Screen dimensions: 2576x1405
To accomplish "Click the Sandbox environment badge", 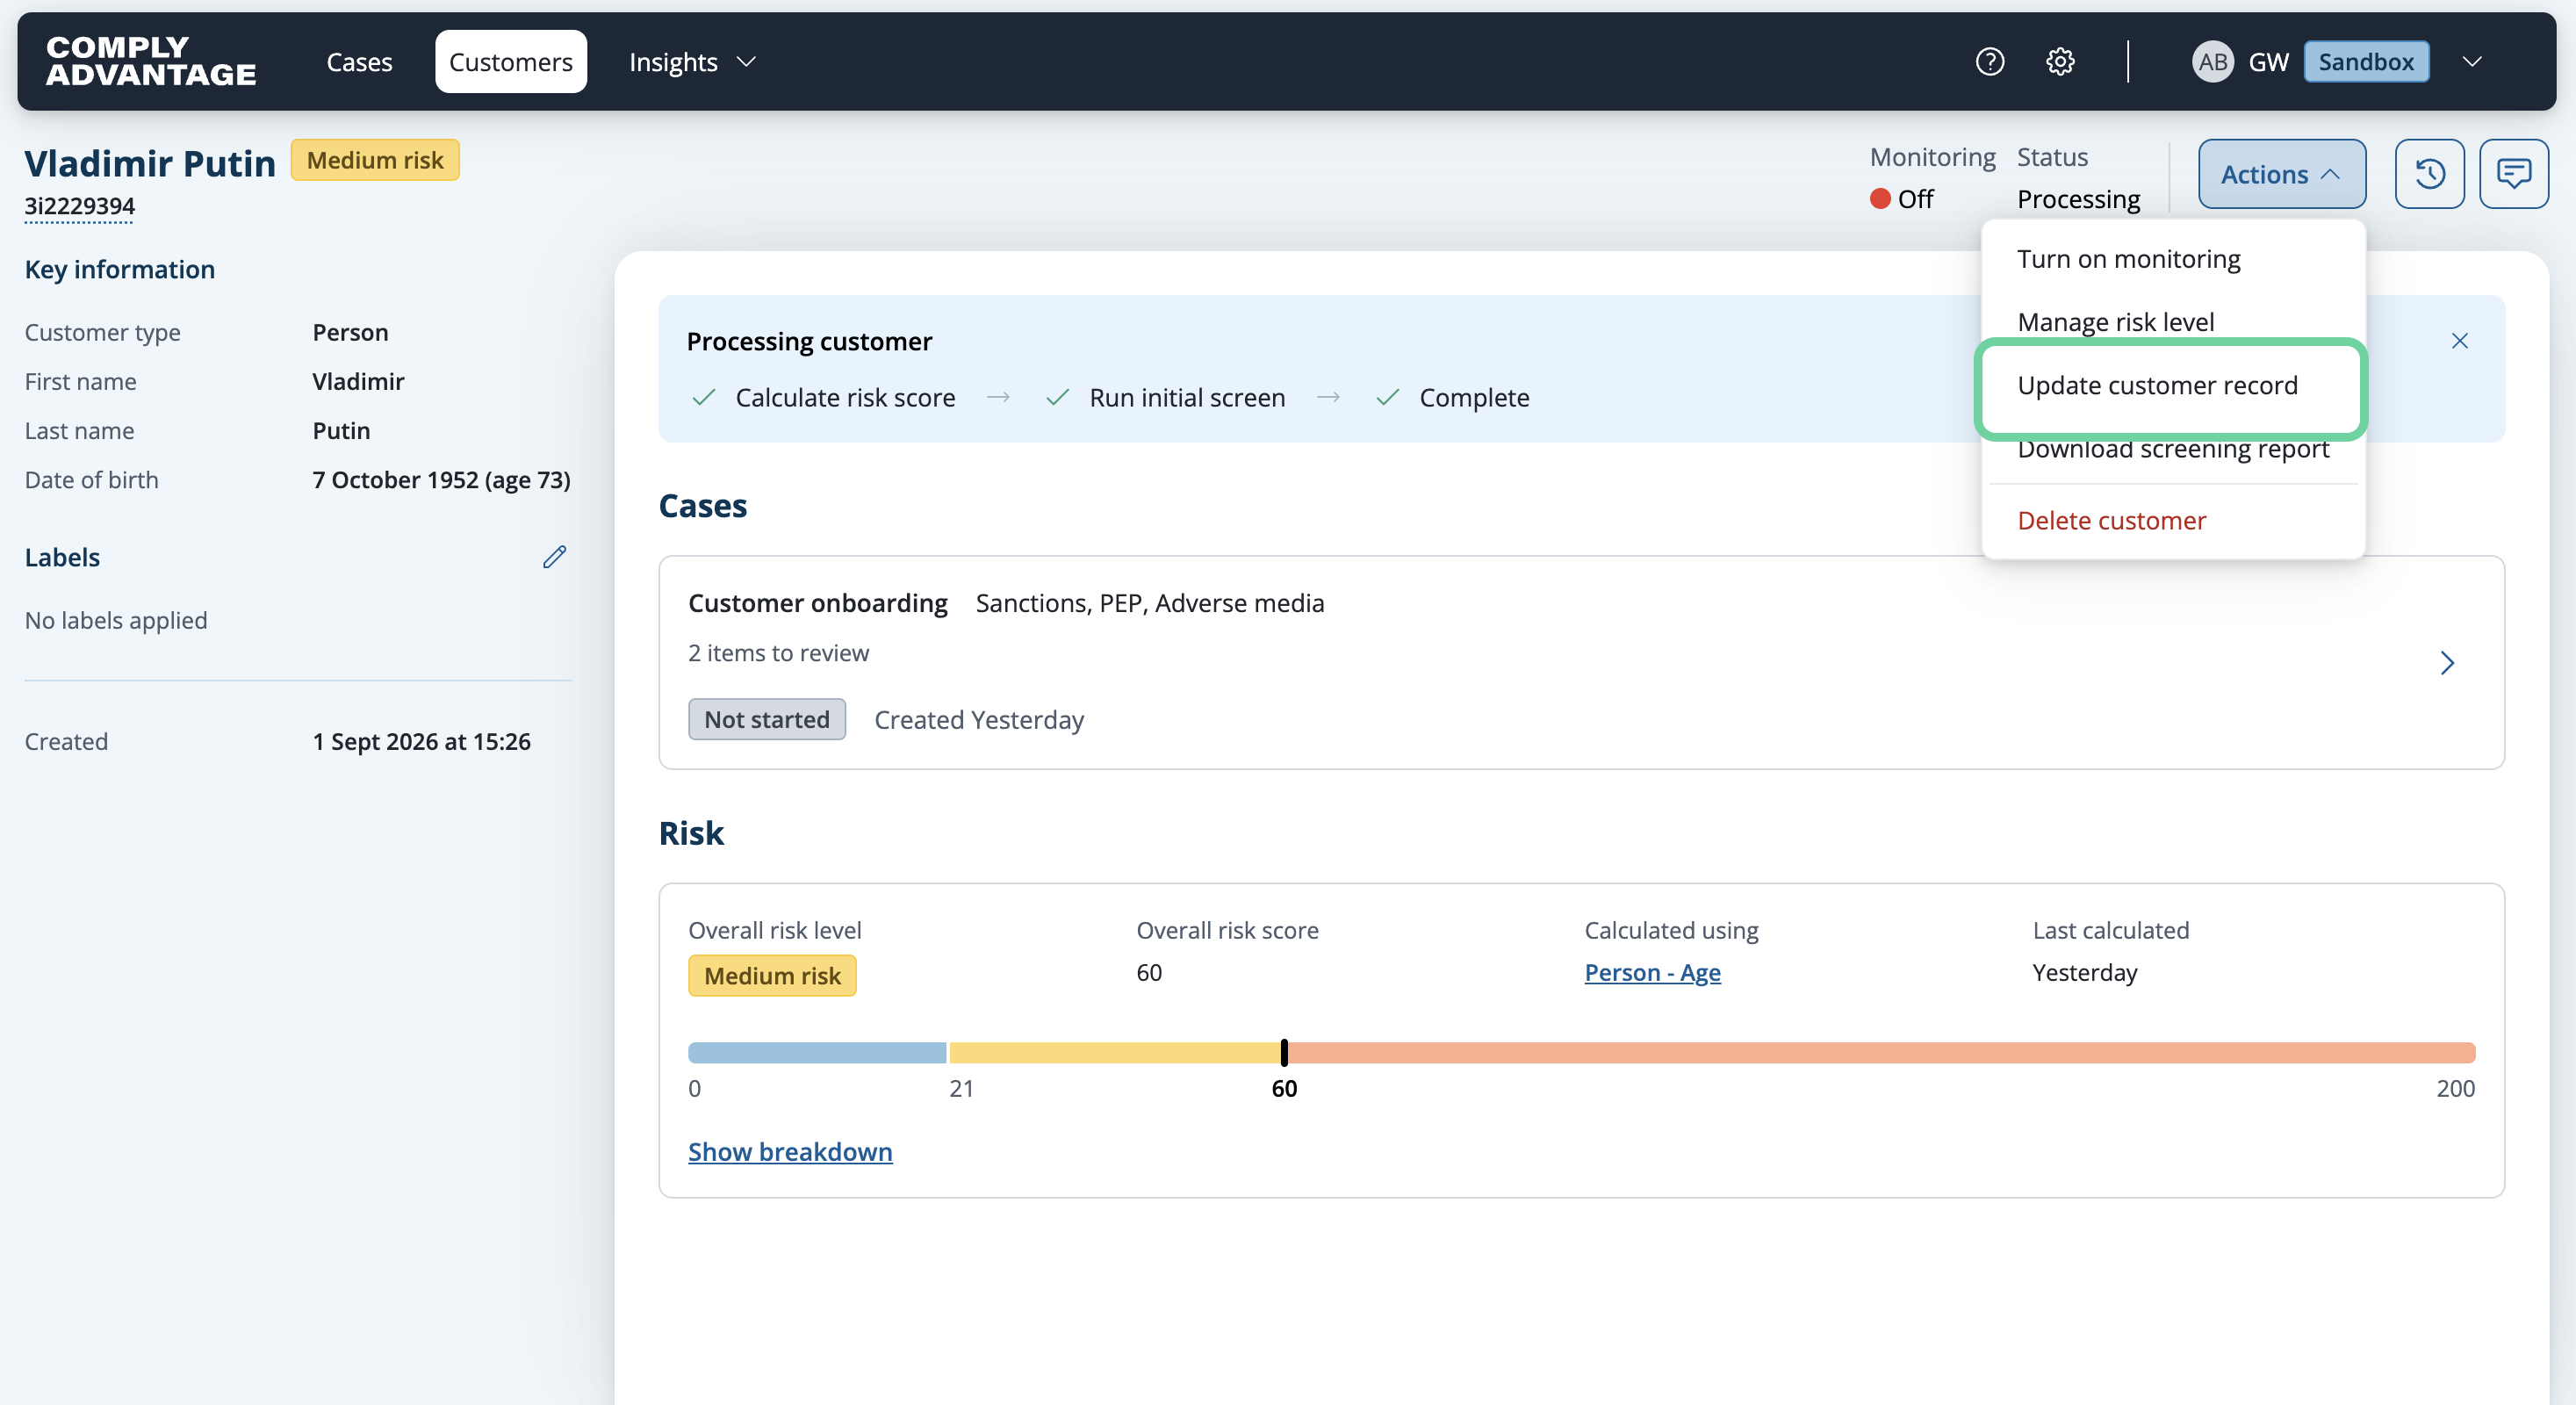I will click(x=2366, y=62).
